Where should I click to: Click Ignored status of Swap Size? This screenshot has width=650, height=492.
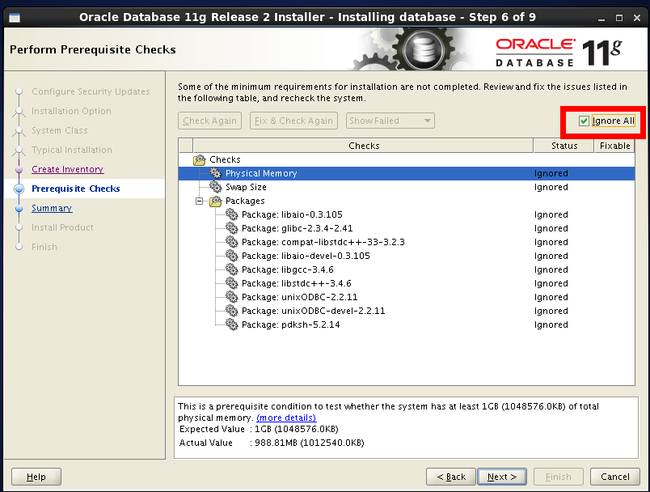coord(551,187)
